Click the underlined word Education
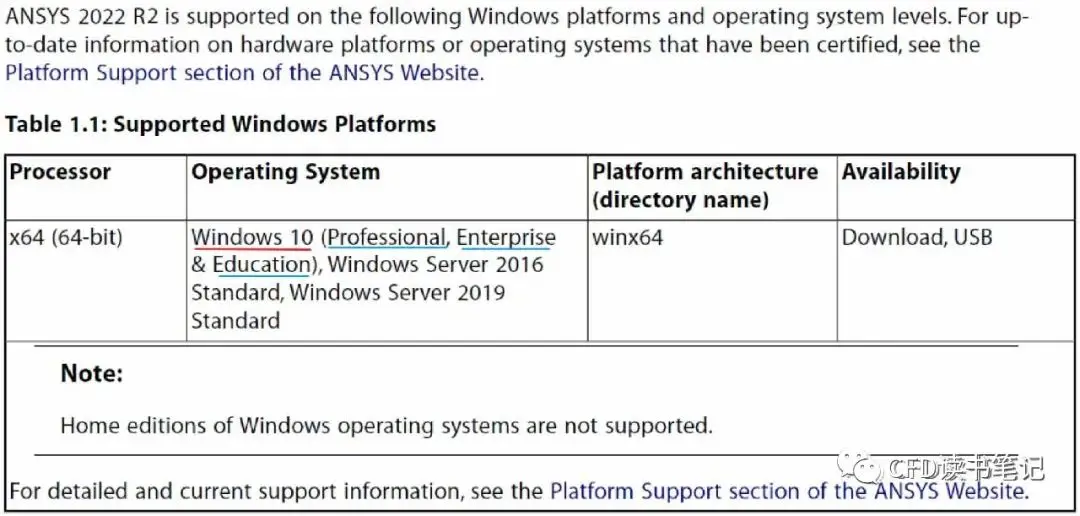 [x=260, y=265]
